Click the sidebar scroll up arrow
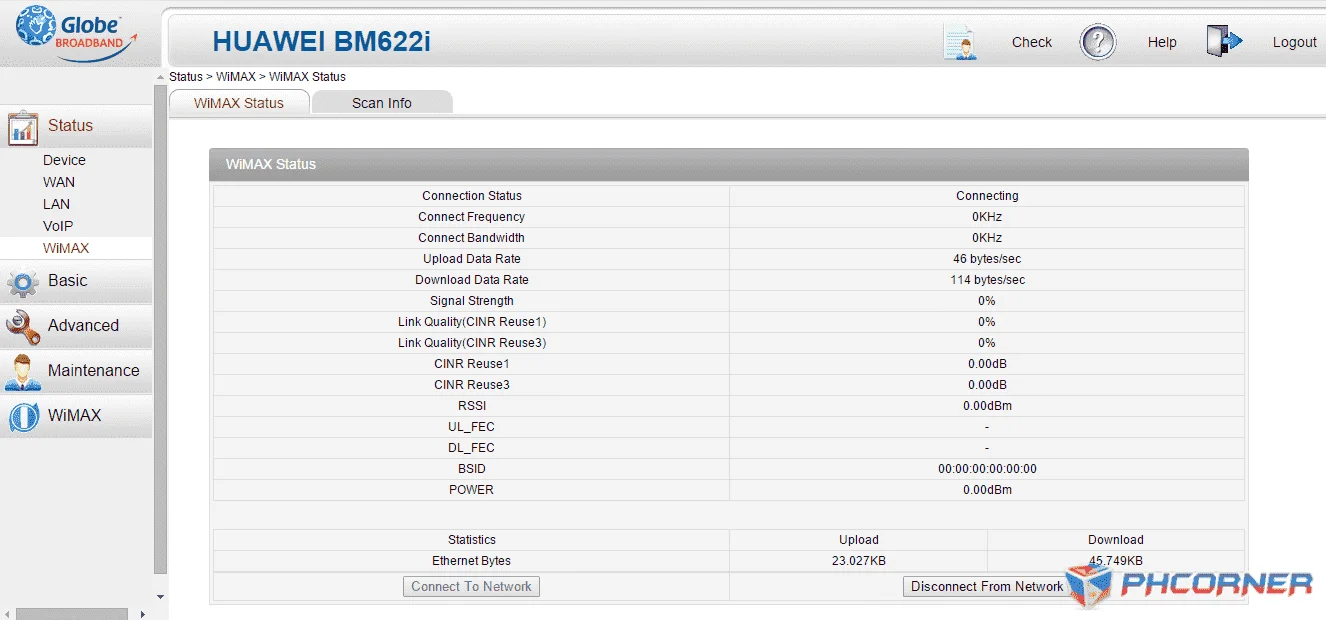Viewport: 1326px width, 620px height. click(x=160, y=76)
